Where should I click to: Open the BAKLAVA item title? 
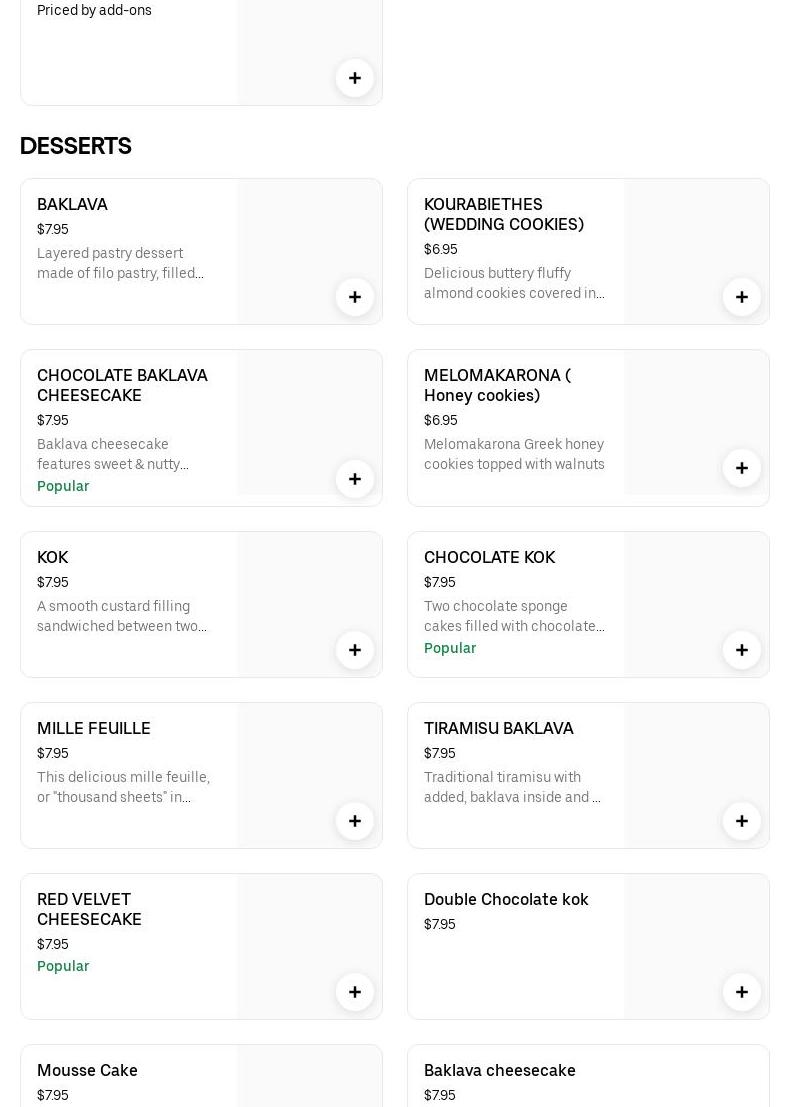coord(72,205)
